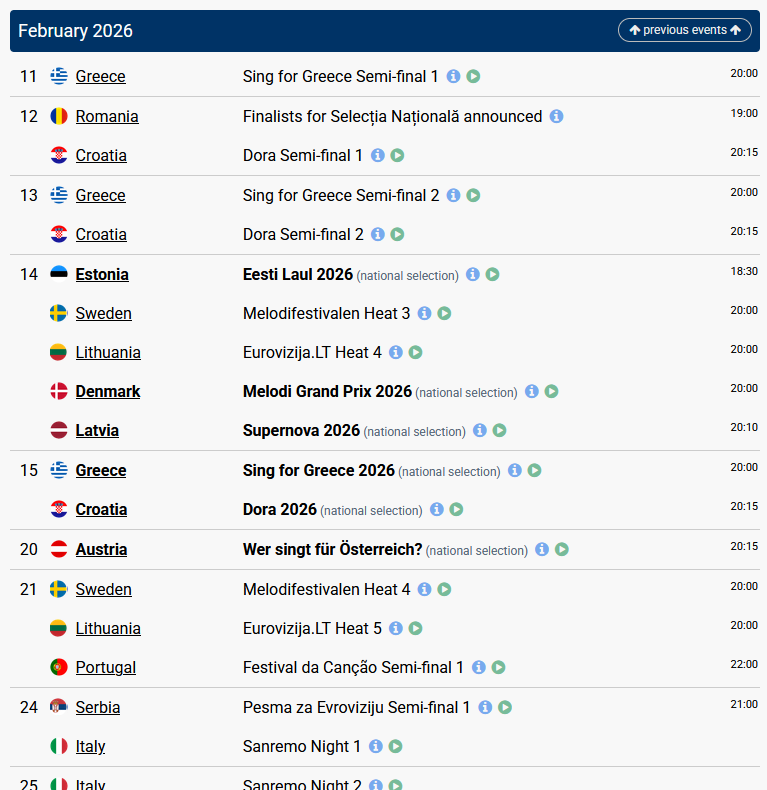This screenshot has width=767, height=790.
Task: Play Supernova 2026 video
Action: pyautogui.click(x=499, y=430)
